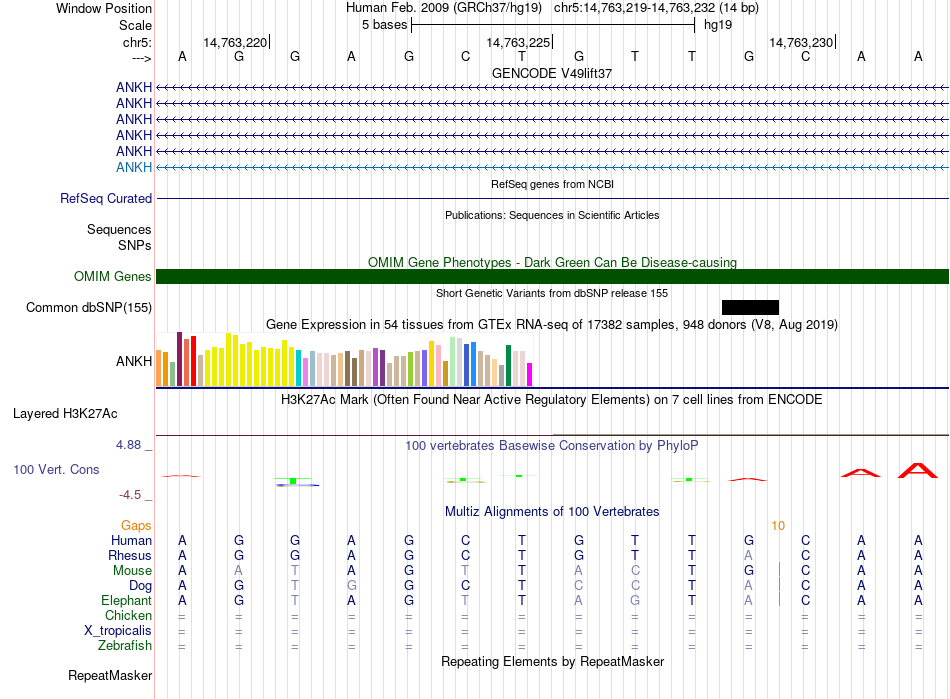Select the tallest maroon GTEx expression bar
950x699 pixels.
tap(179, 359)
